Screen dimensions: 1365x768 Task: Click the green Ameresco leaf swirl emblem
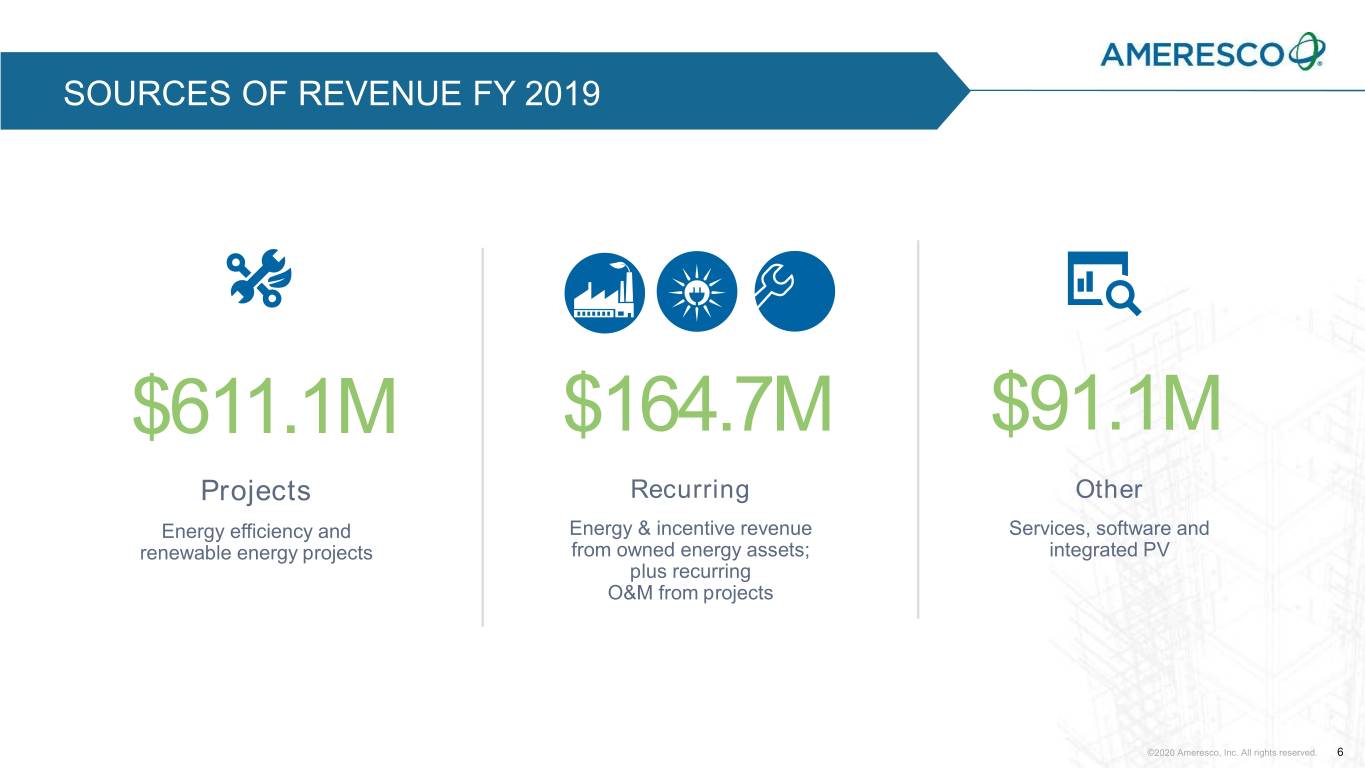pos(1306,50)
